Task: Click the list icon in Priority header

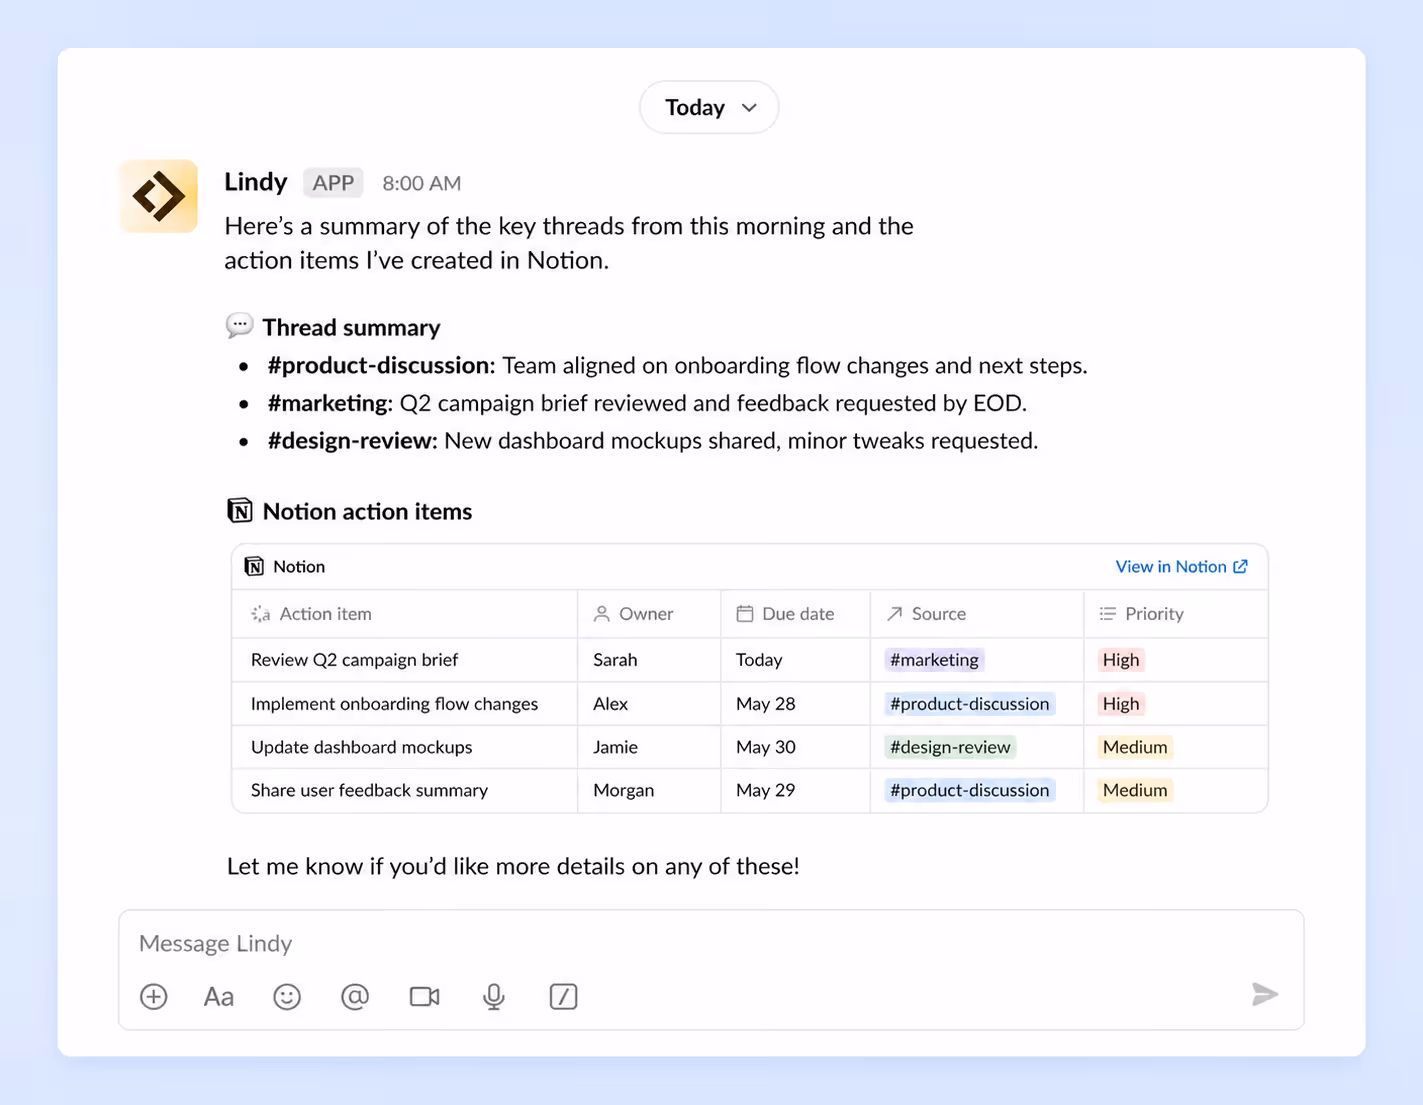Action: coord(1107,614)
